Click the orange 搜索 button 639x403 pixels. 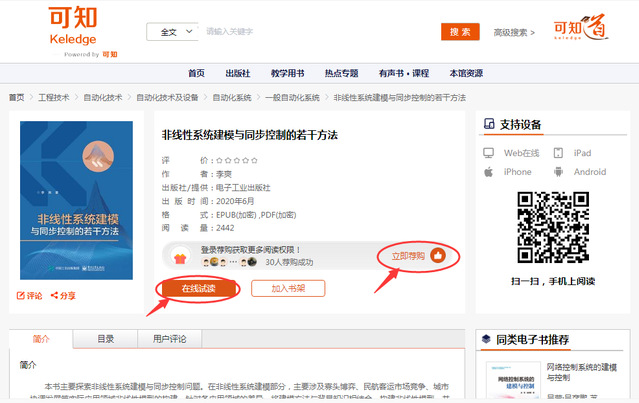[460, 32]
